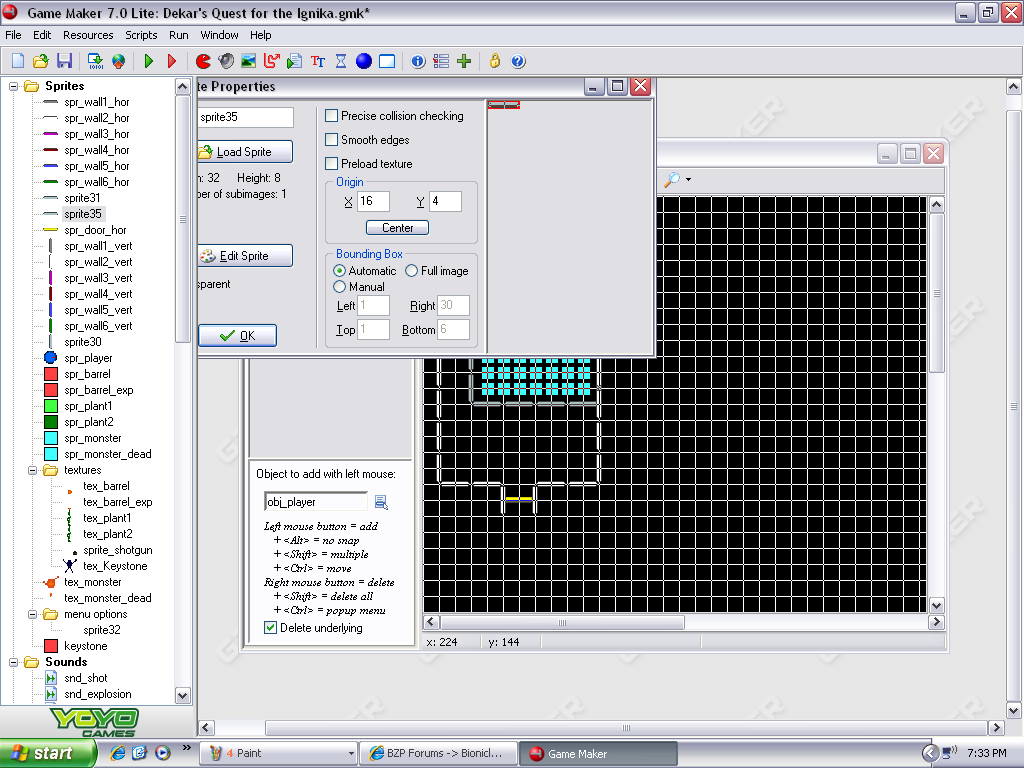Screen dimensions: 1024x768
Task: Collapse the textures folder
Action: (33, 470)
